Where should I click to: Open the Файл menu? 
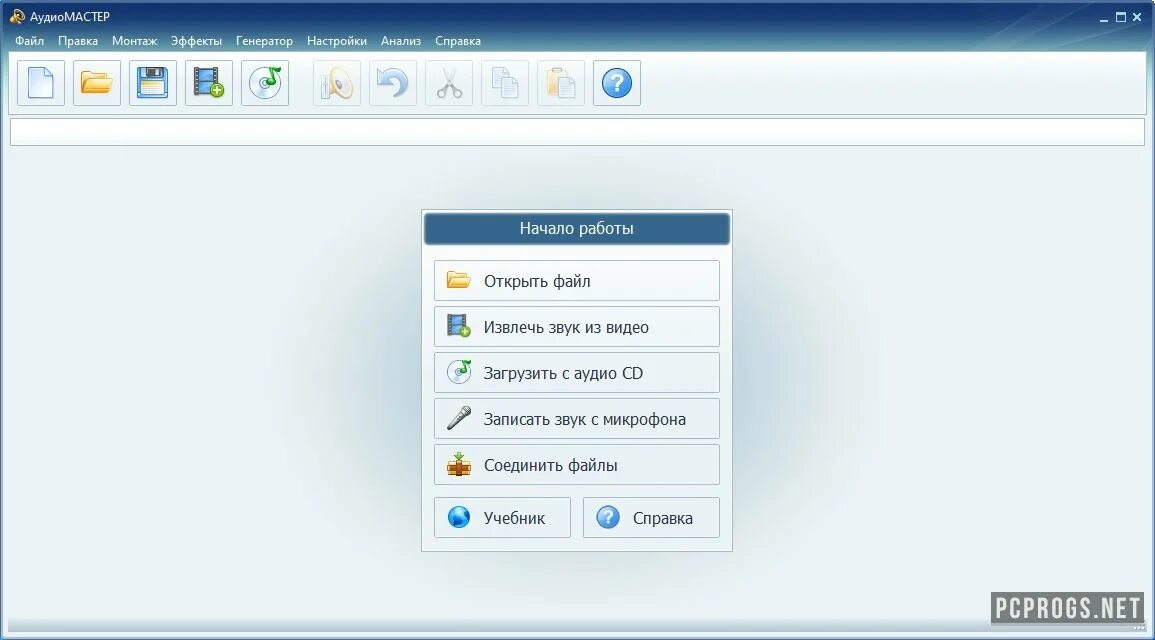pos(29,41)
